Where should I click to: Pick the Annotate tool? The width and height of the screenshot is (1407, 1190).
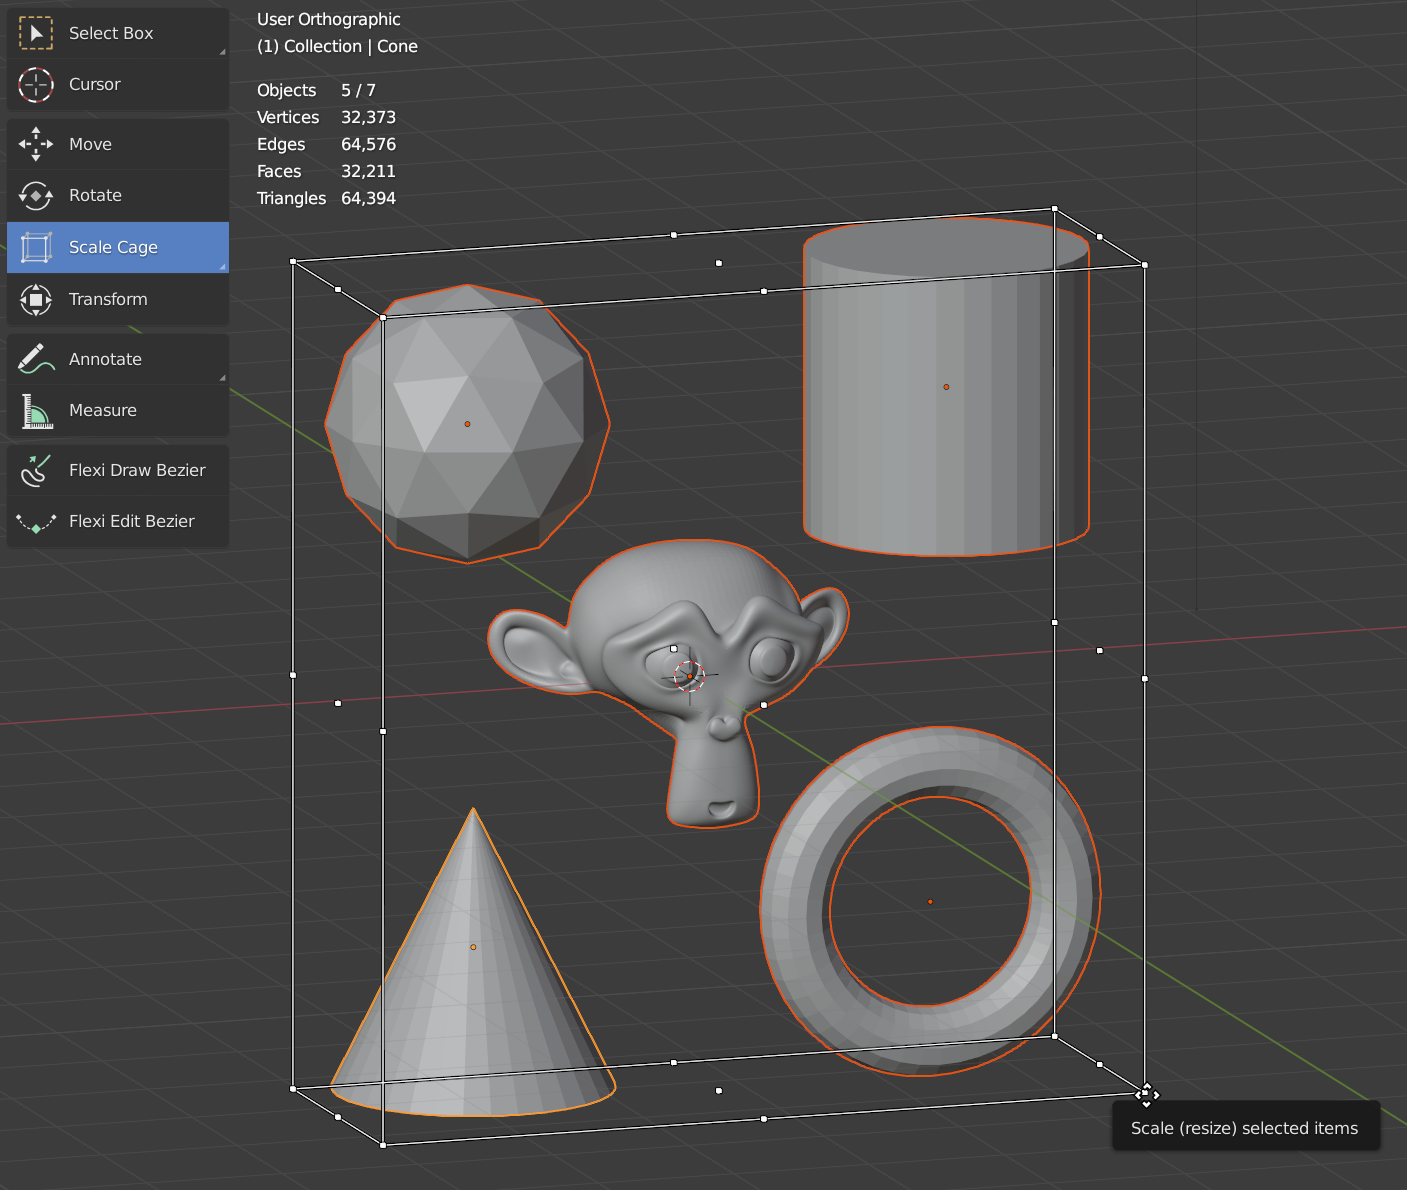pos(105,359)
